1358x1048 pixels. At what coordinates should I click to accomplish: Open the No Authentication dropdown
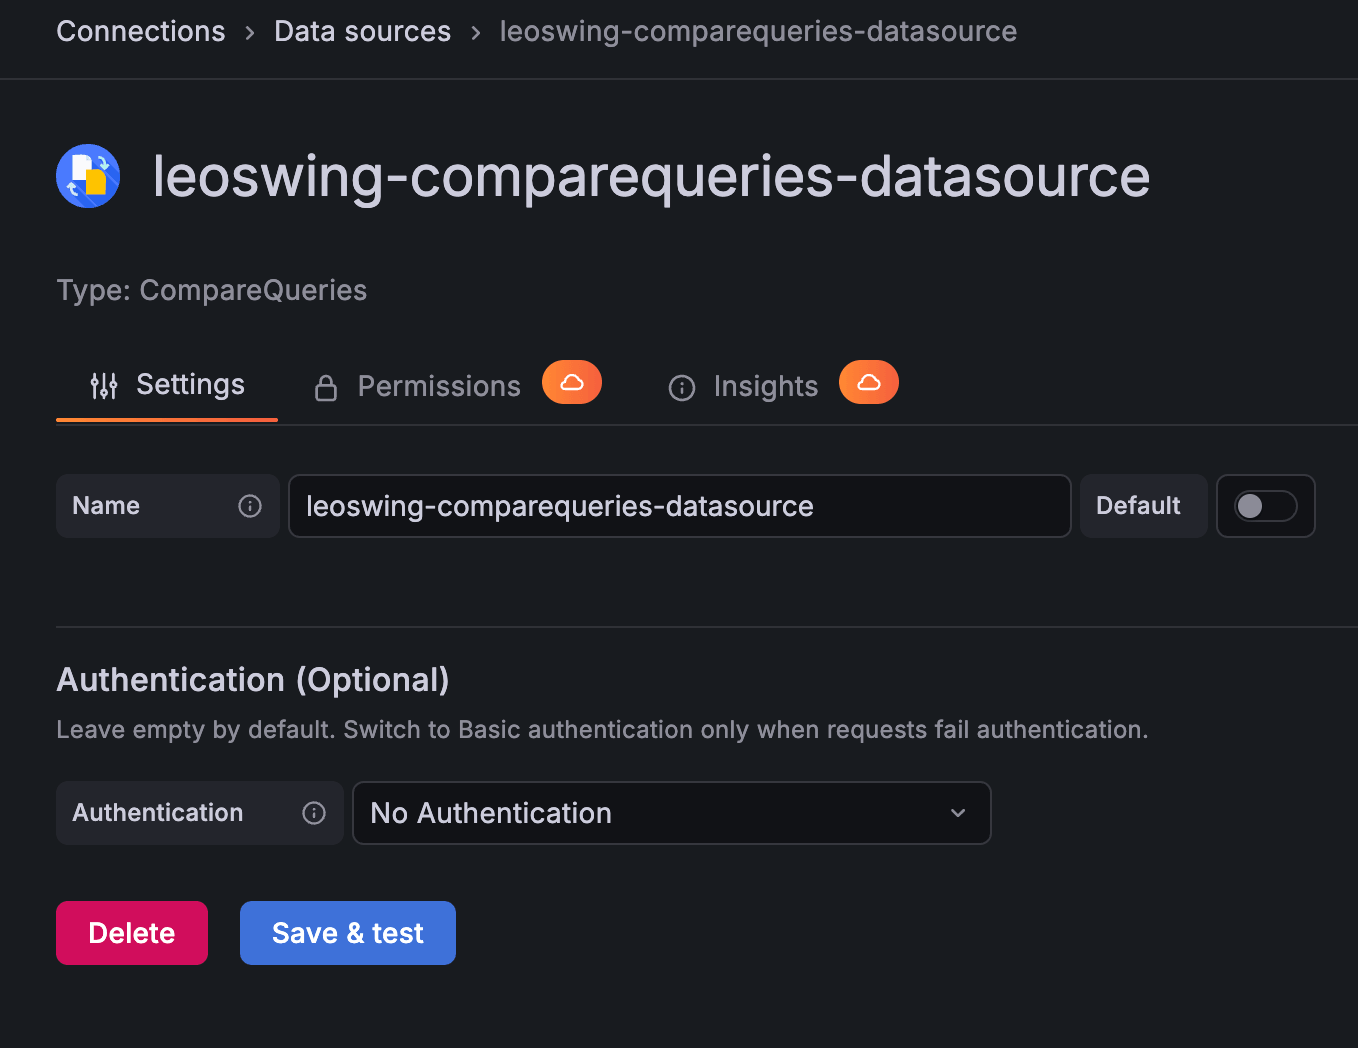coord(672,813)
